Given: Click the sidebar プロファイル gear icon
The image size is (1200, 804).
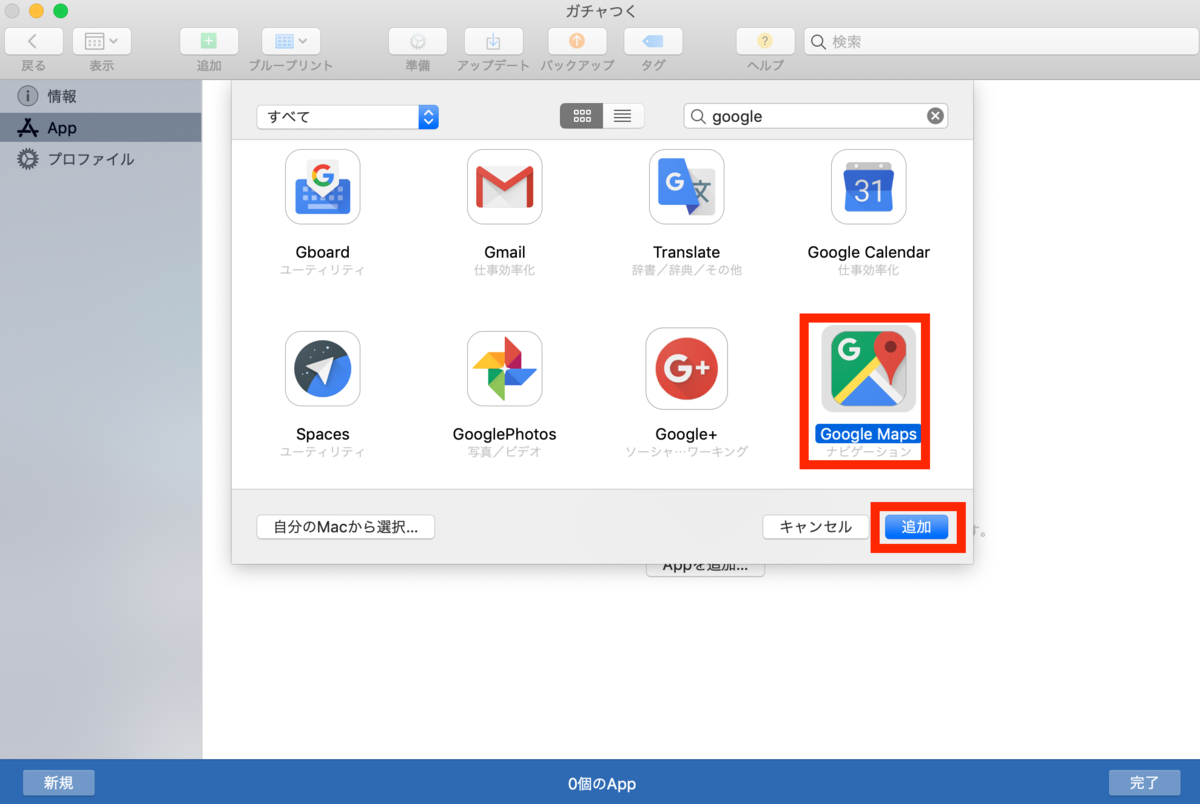Looking at the screenshot, I should (x=28, y=159).
